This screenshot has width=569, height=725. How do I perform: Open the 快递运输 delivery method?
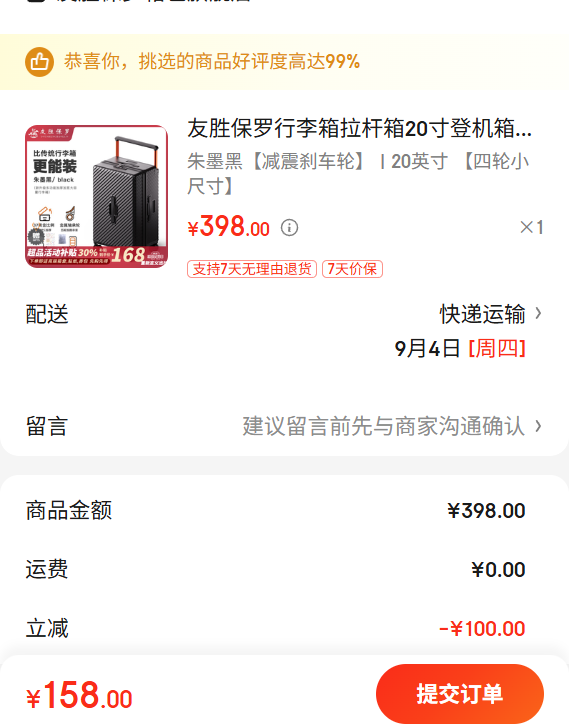483,314
